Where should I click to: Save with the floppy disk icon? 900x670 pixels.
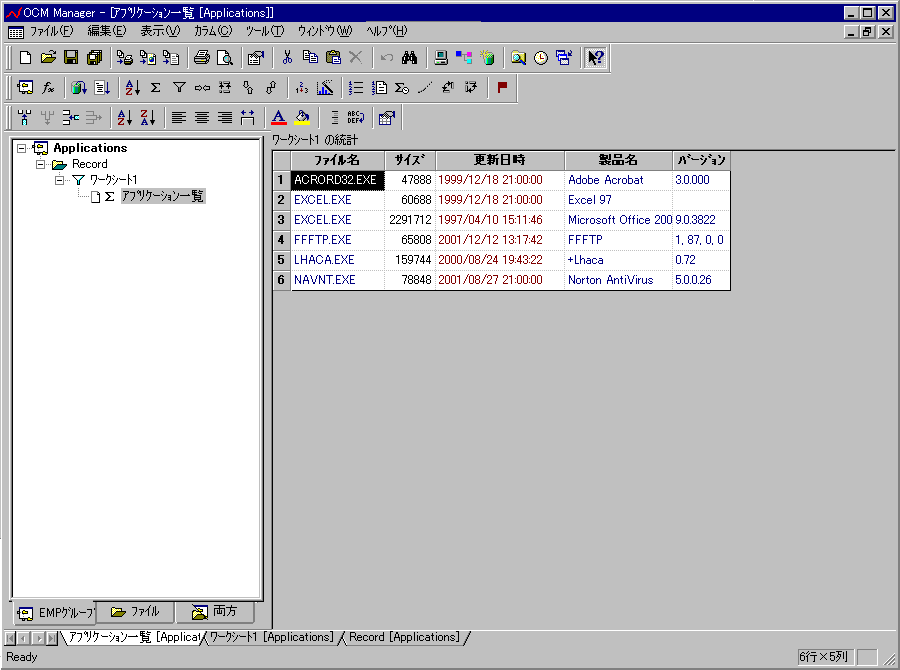click(x=71, y=57)
